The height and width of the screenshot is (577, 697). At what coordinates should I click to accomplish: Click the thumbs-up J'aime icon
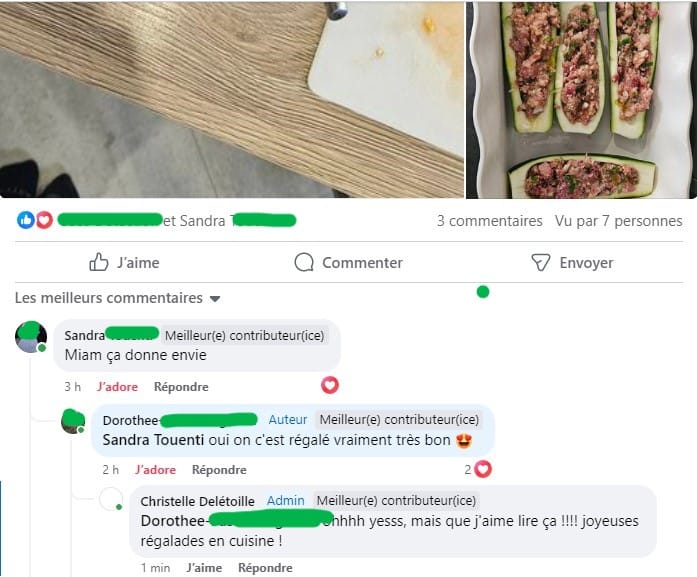[99, 262]
